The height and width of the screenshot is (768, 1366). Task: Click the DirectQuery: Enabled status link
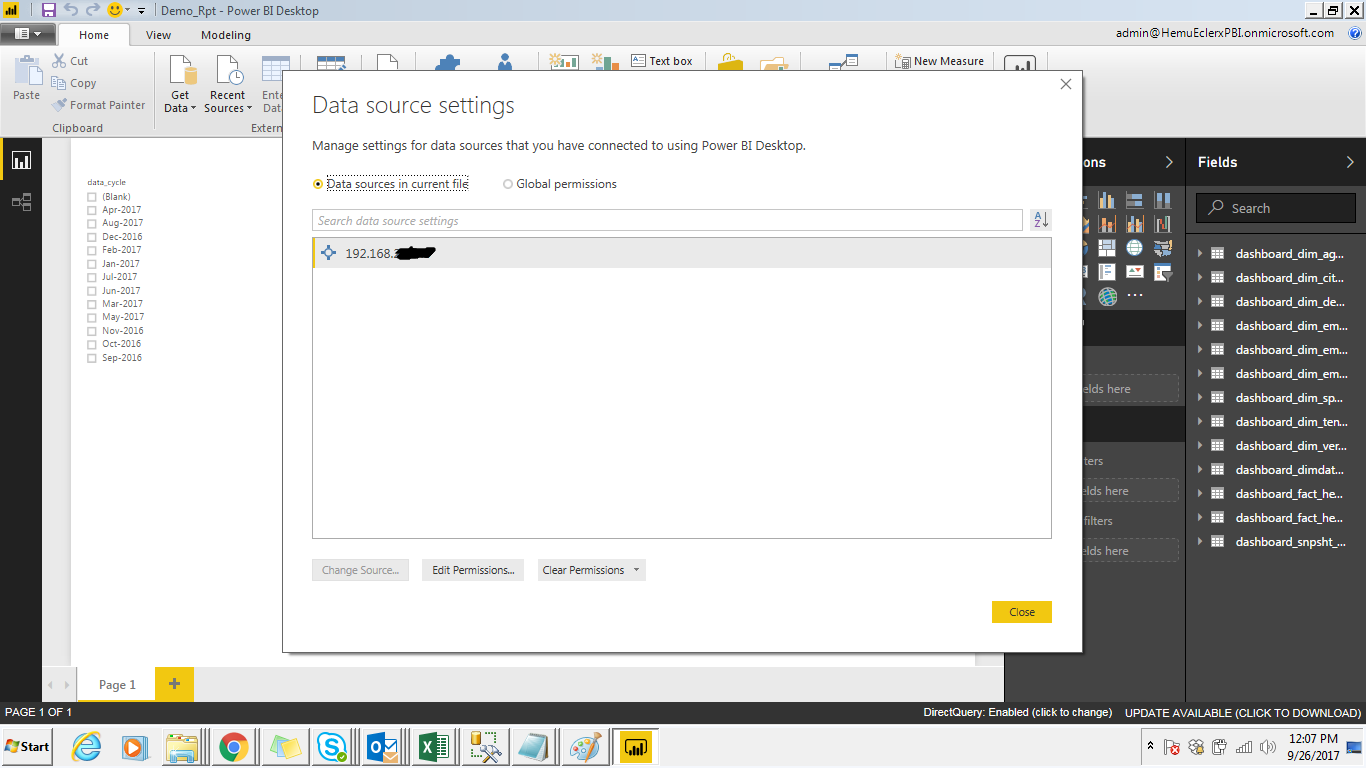(1017, 713)
